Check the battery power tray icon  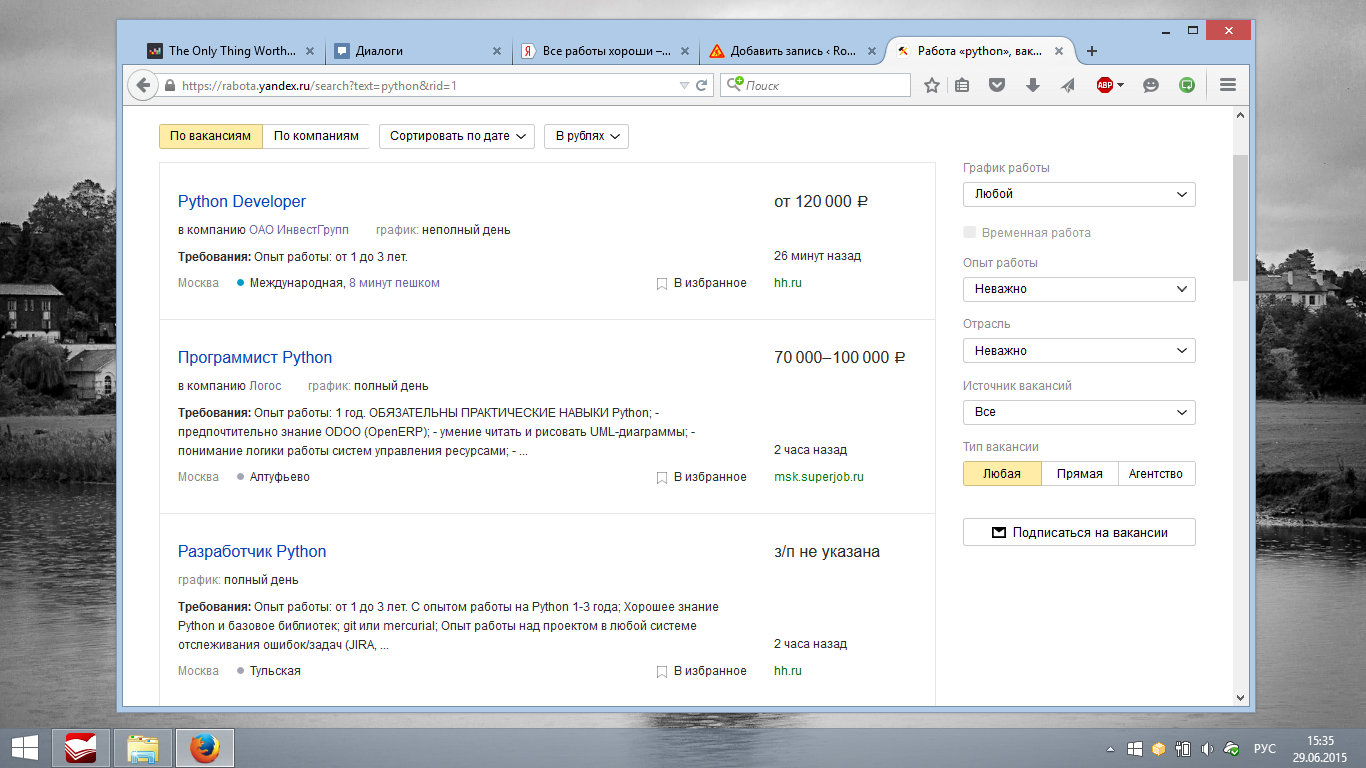[1183, 748]
